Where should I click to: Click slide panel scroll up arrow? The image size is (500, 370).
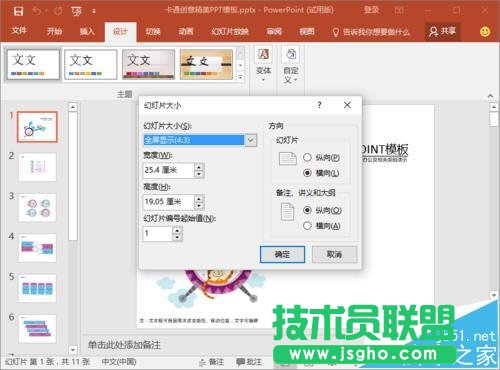(x=73, y=107)
